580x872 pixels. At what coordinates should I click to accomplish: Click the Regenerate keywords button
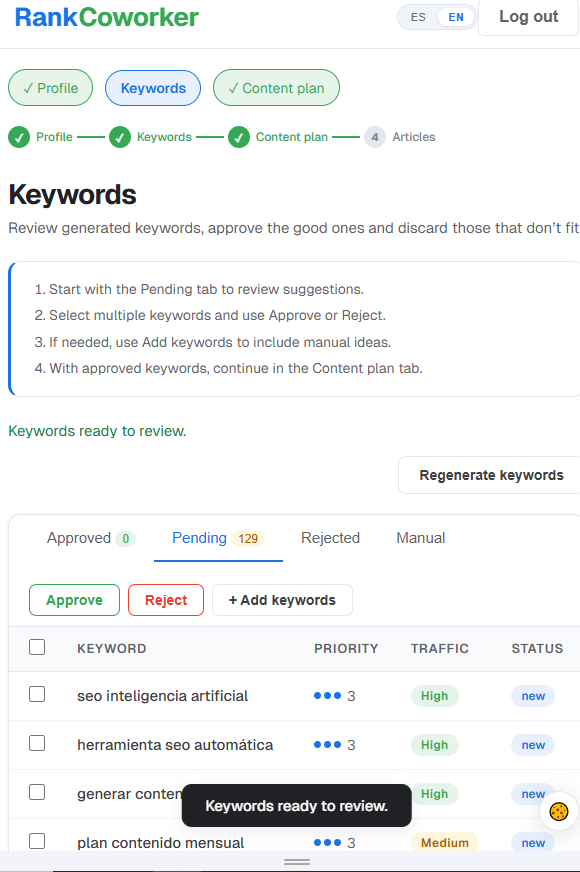[491, 475]
